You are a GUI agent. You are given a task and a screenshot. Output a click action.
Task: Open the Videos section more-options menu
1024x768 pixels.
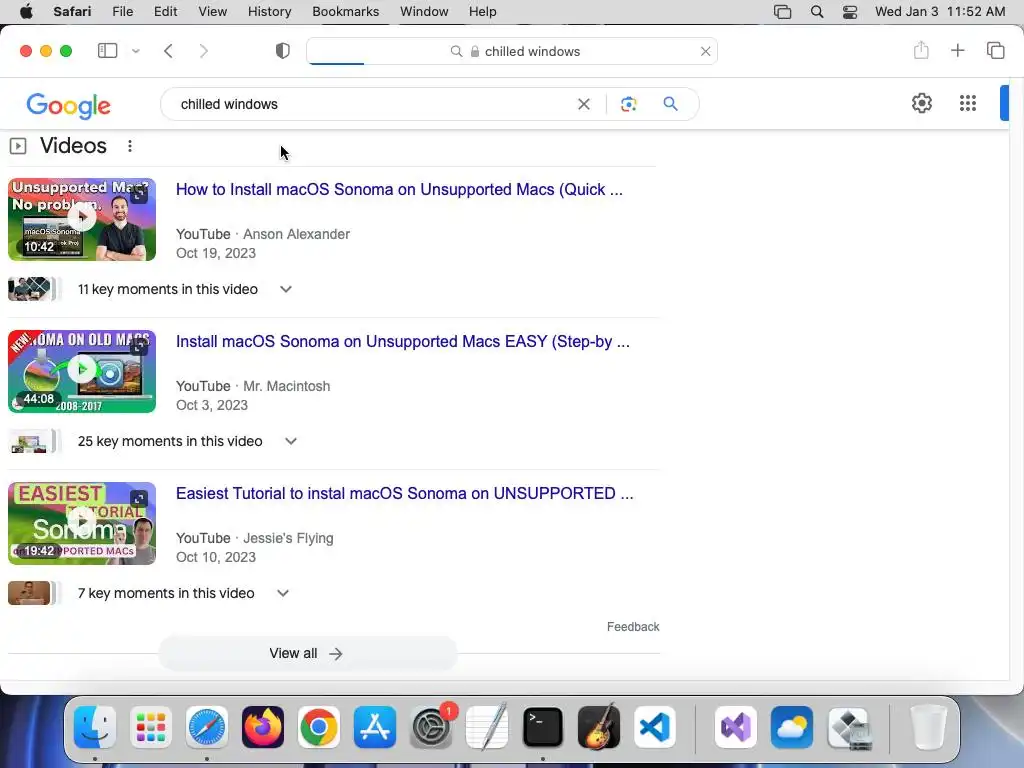[130, 146]
